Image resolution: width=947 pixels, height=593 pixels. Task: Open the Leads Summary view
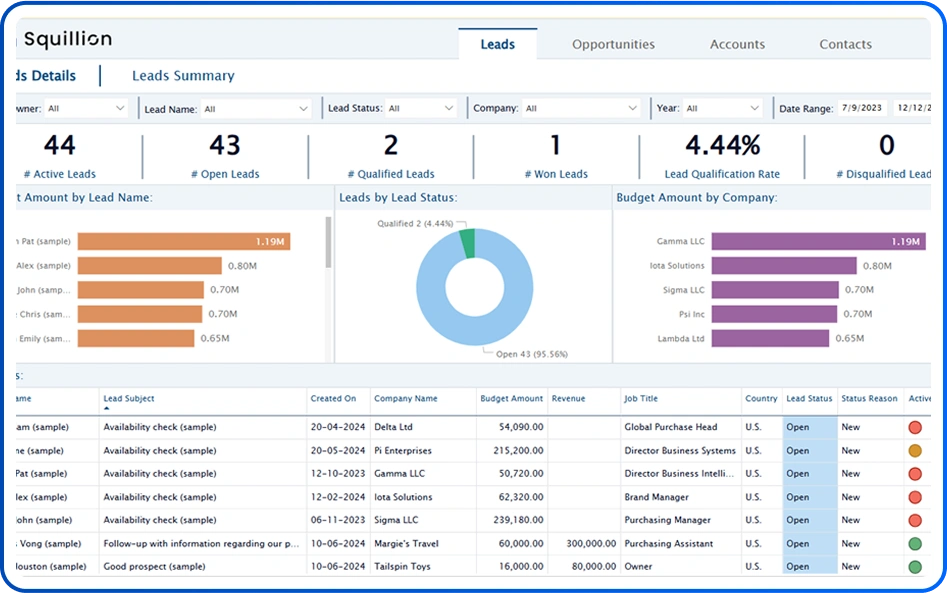tap(183, 76)
